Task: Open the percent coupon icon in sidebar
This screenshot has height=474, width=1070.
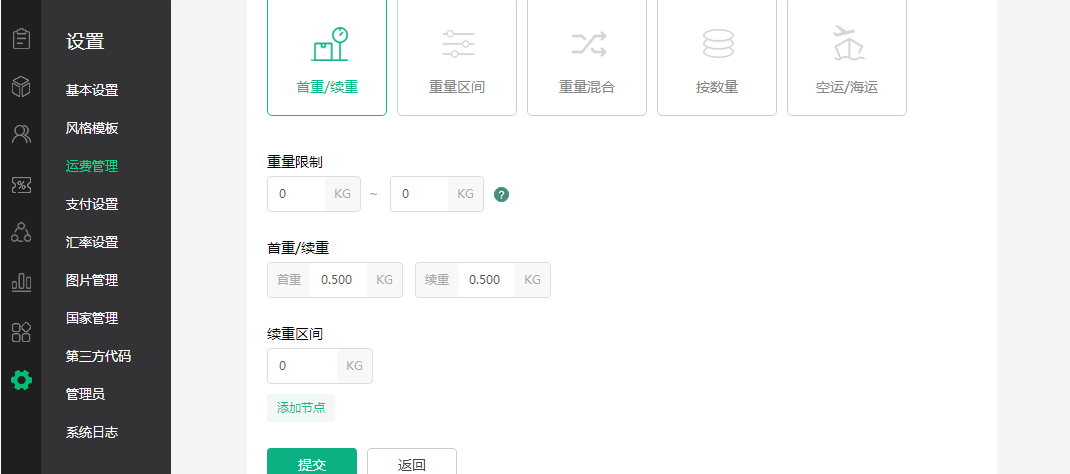Action: coord(21,185)
